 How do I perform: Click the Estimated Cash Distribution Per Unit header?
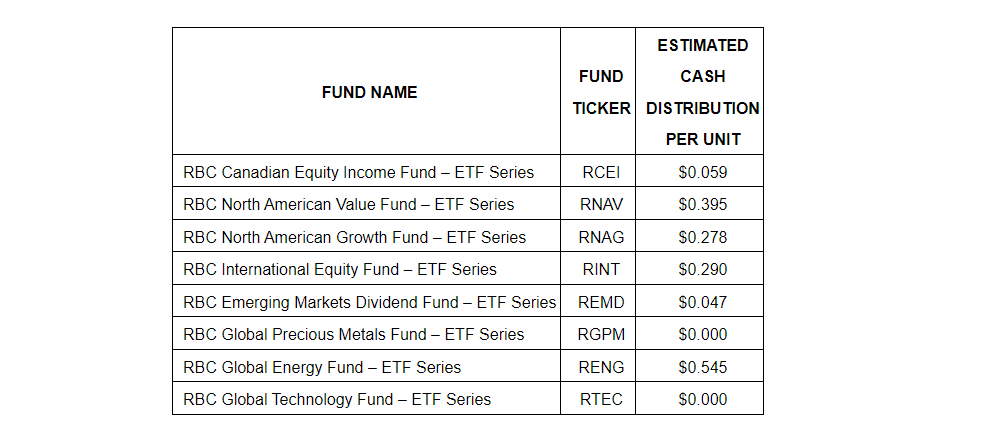702,92
